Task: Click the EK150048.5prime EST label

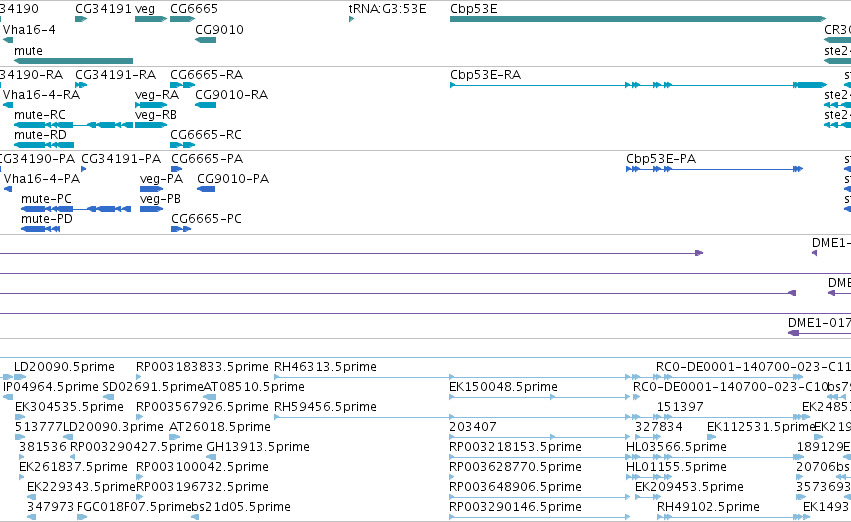Action: [503, 387]
